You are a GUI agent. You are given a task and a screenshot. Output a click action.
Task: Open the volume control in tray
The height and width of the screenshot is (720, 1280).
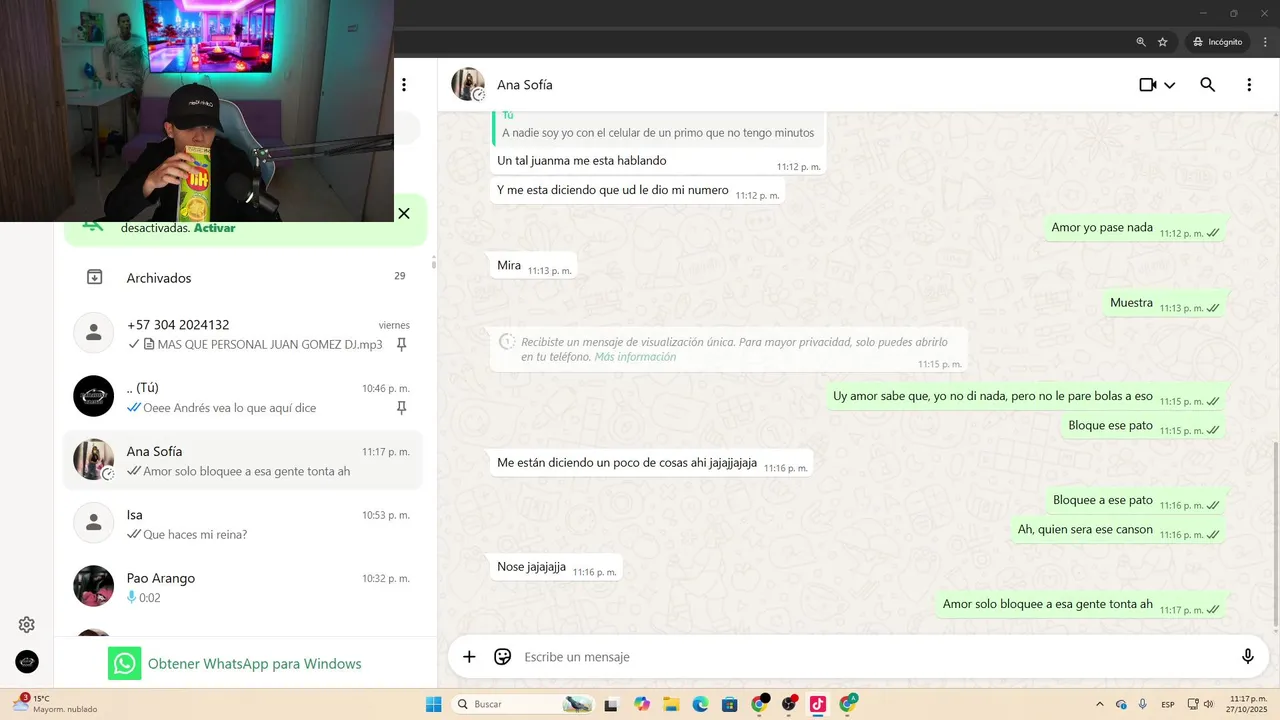tap(1209, 704)
